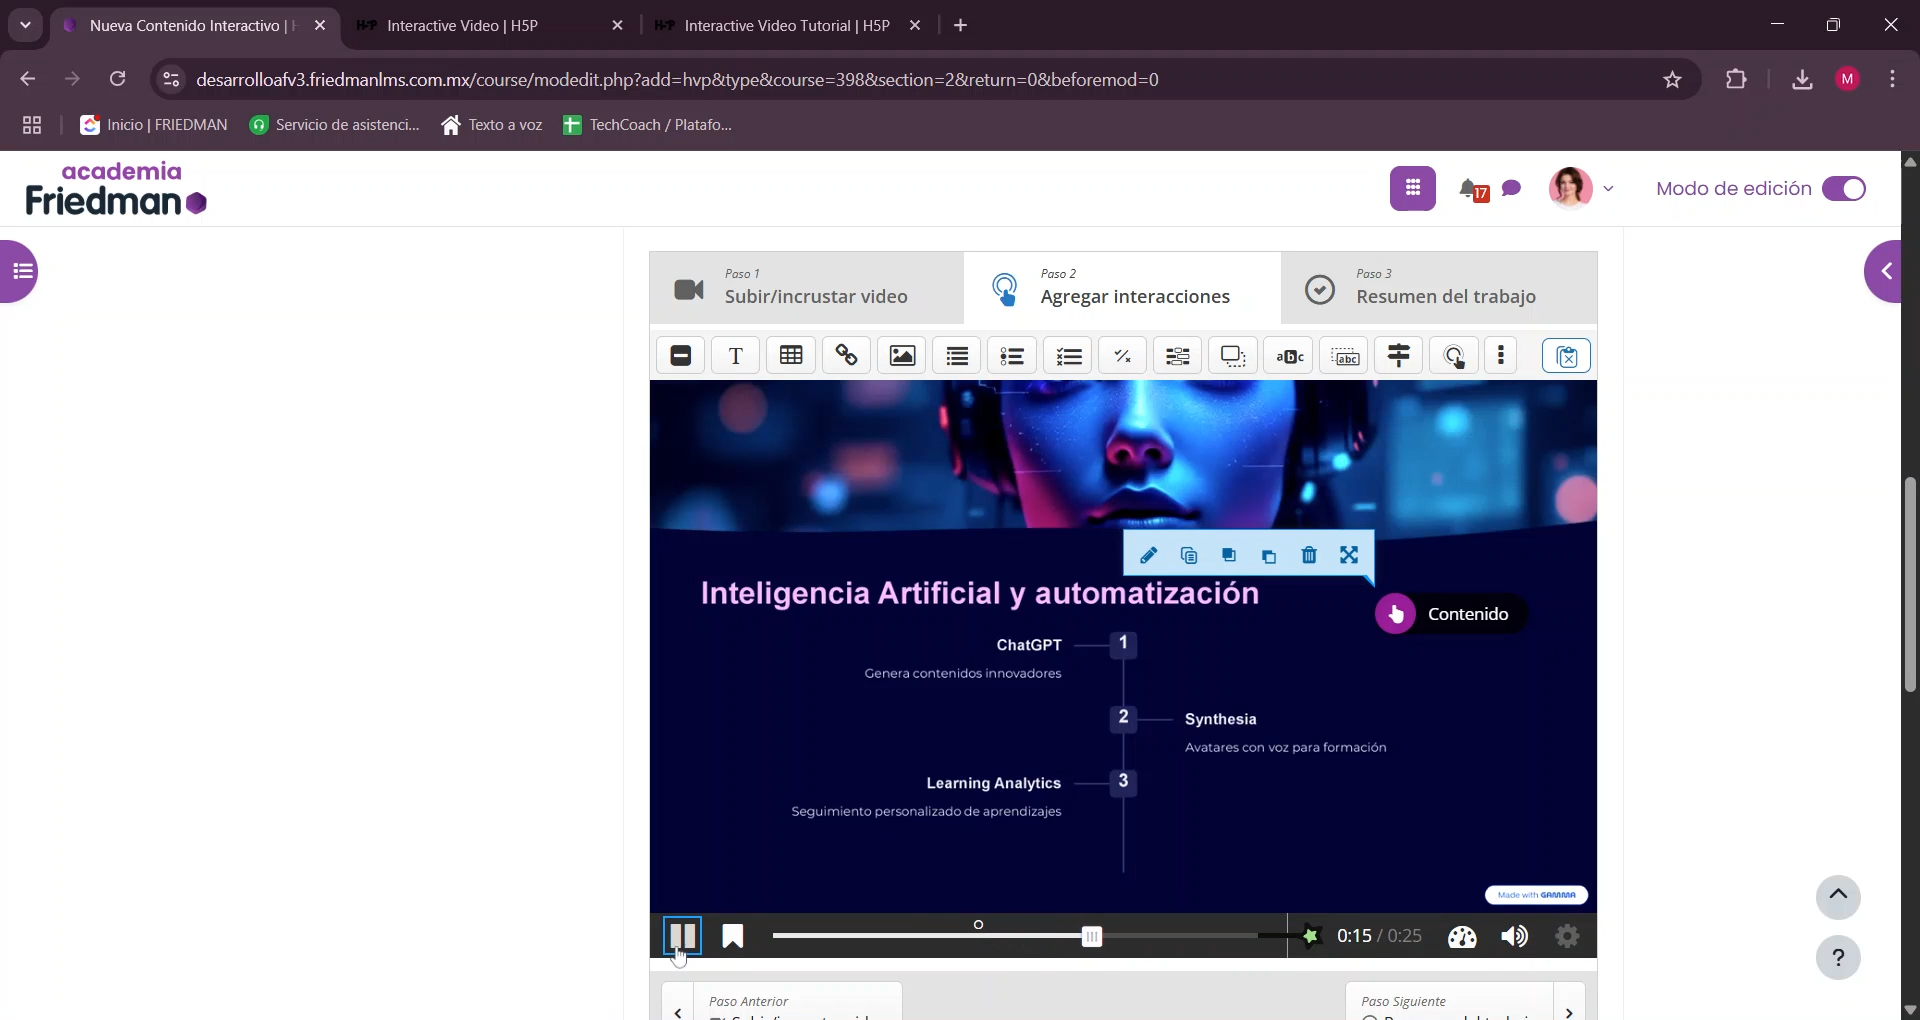Add a Drag and Drop interaction
This screenshot has width=1920, height=1020.
(x=1234, y=356)
